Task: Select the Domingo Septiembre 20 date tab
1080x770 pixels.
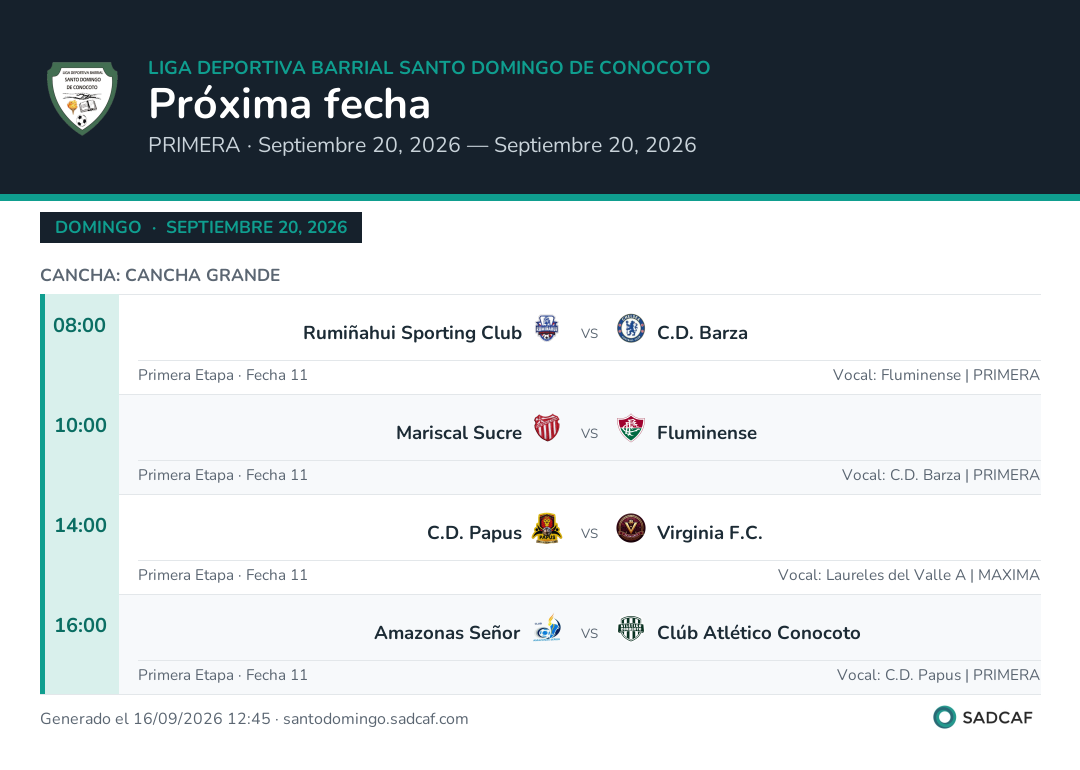Action: (x=201, y=227)
